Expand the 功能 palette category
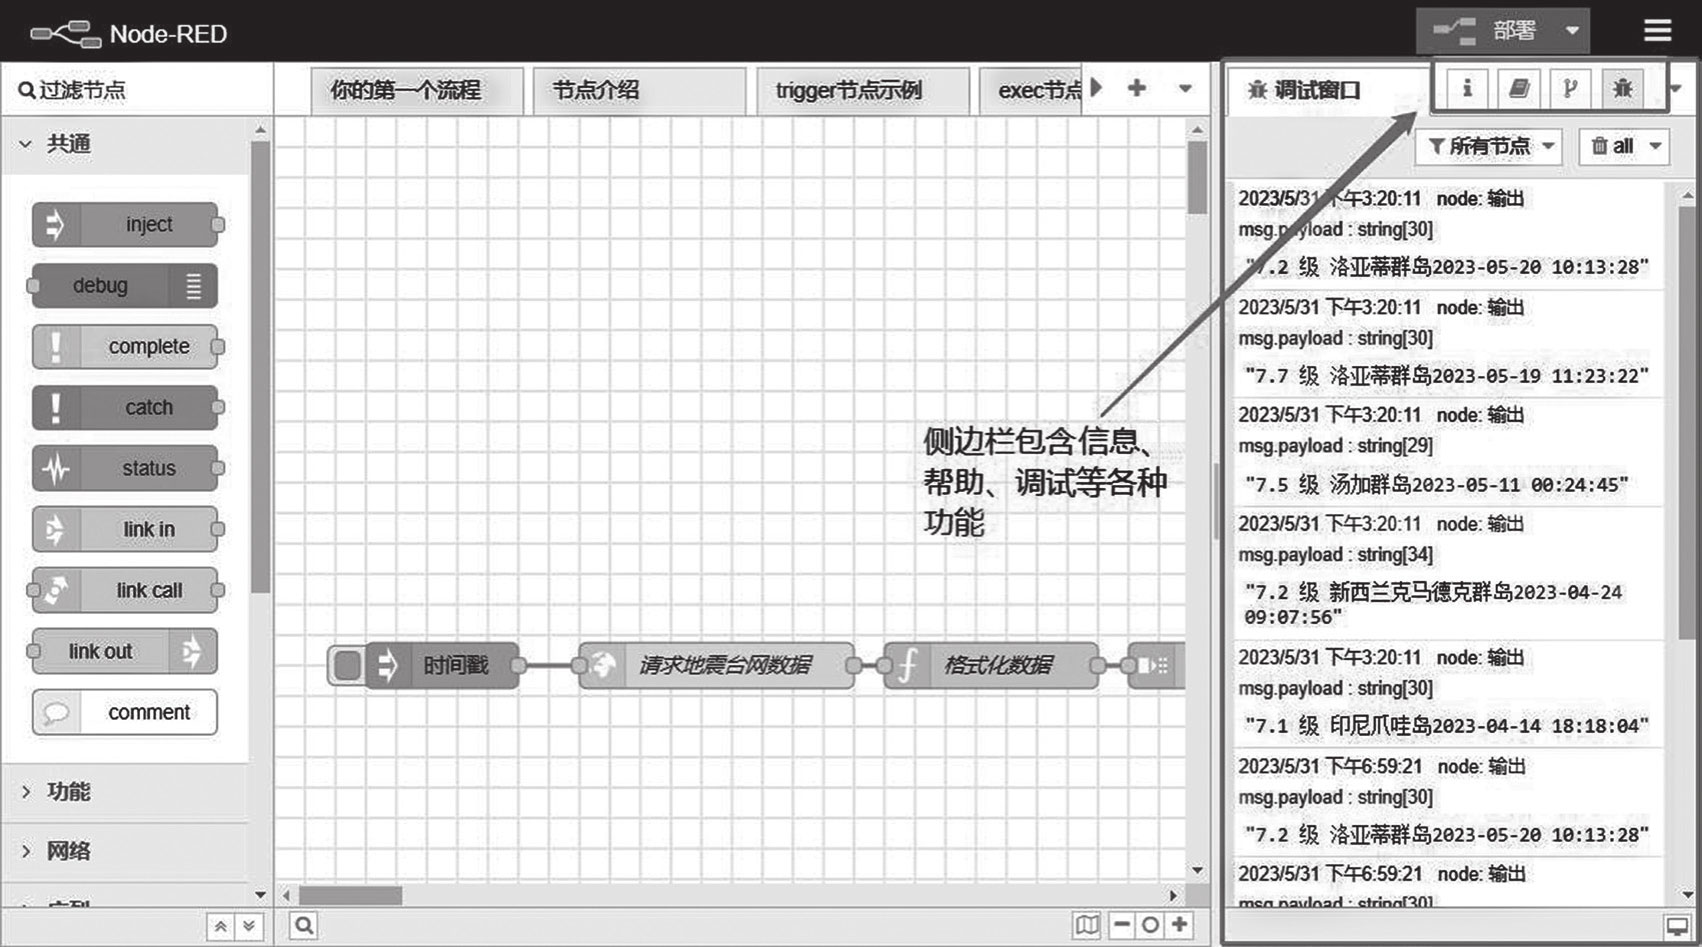1702x947 pixels. [x=125, y=792]
